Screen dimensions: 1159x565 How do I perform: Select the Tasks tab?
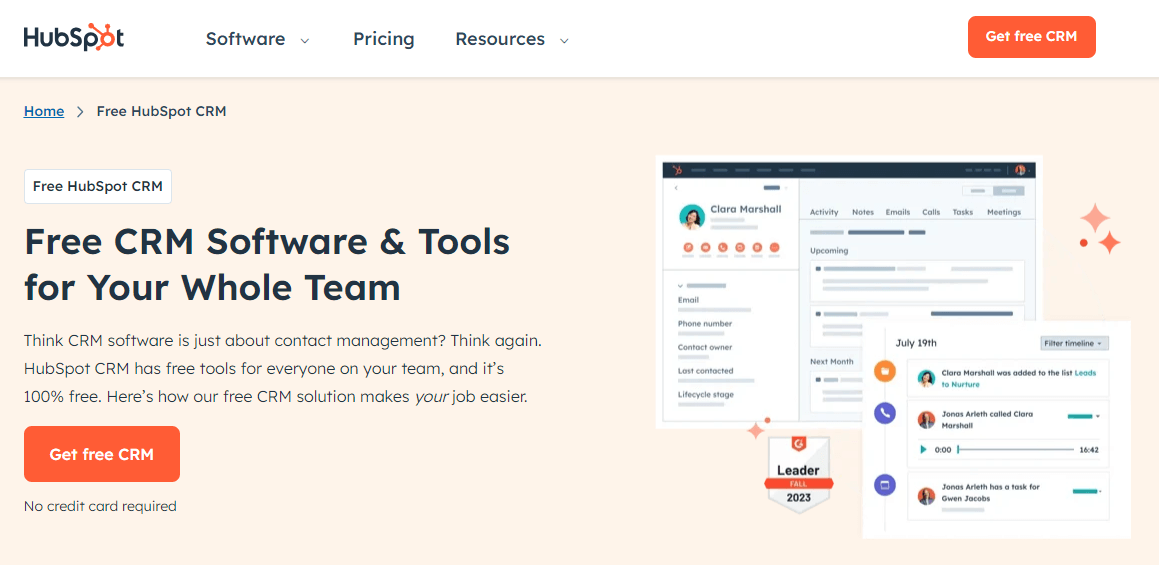[x=962, y=212]
